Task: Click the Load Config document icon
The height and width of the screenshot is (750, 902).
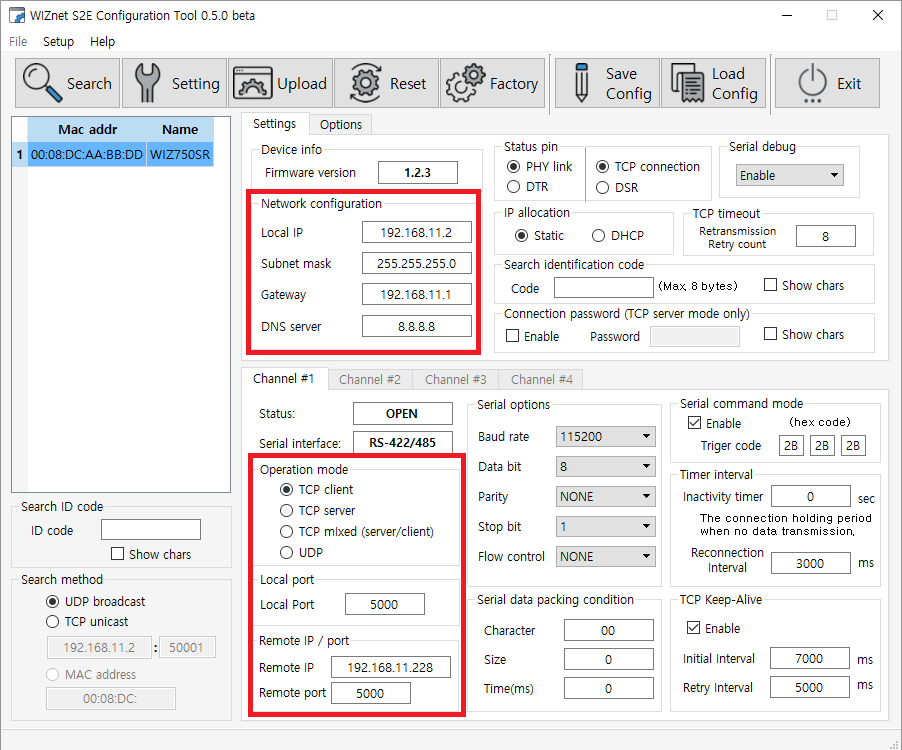Action: tap(687, 83)
